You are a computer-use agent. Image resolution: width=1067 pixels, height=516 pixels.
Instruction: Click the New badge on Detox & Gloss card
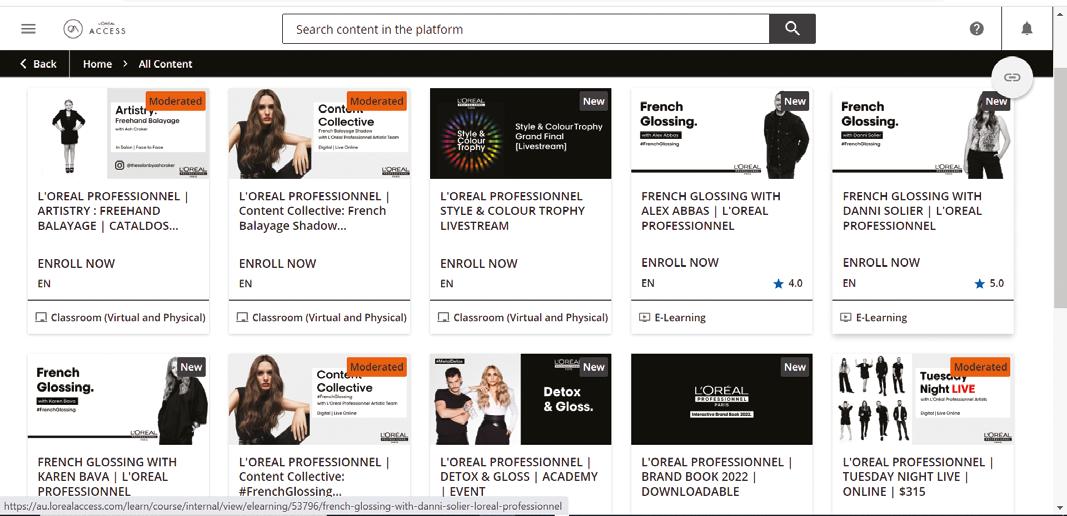[x=593, y=366]
